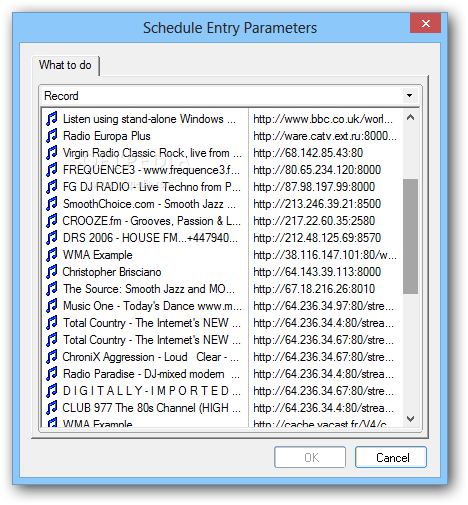Image resolution: width=468 pixels, height=505 pixels.
Task: Click music note icon beside Music One
Action: (52, 306)
